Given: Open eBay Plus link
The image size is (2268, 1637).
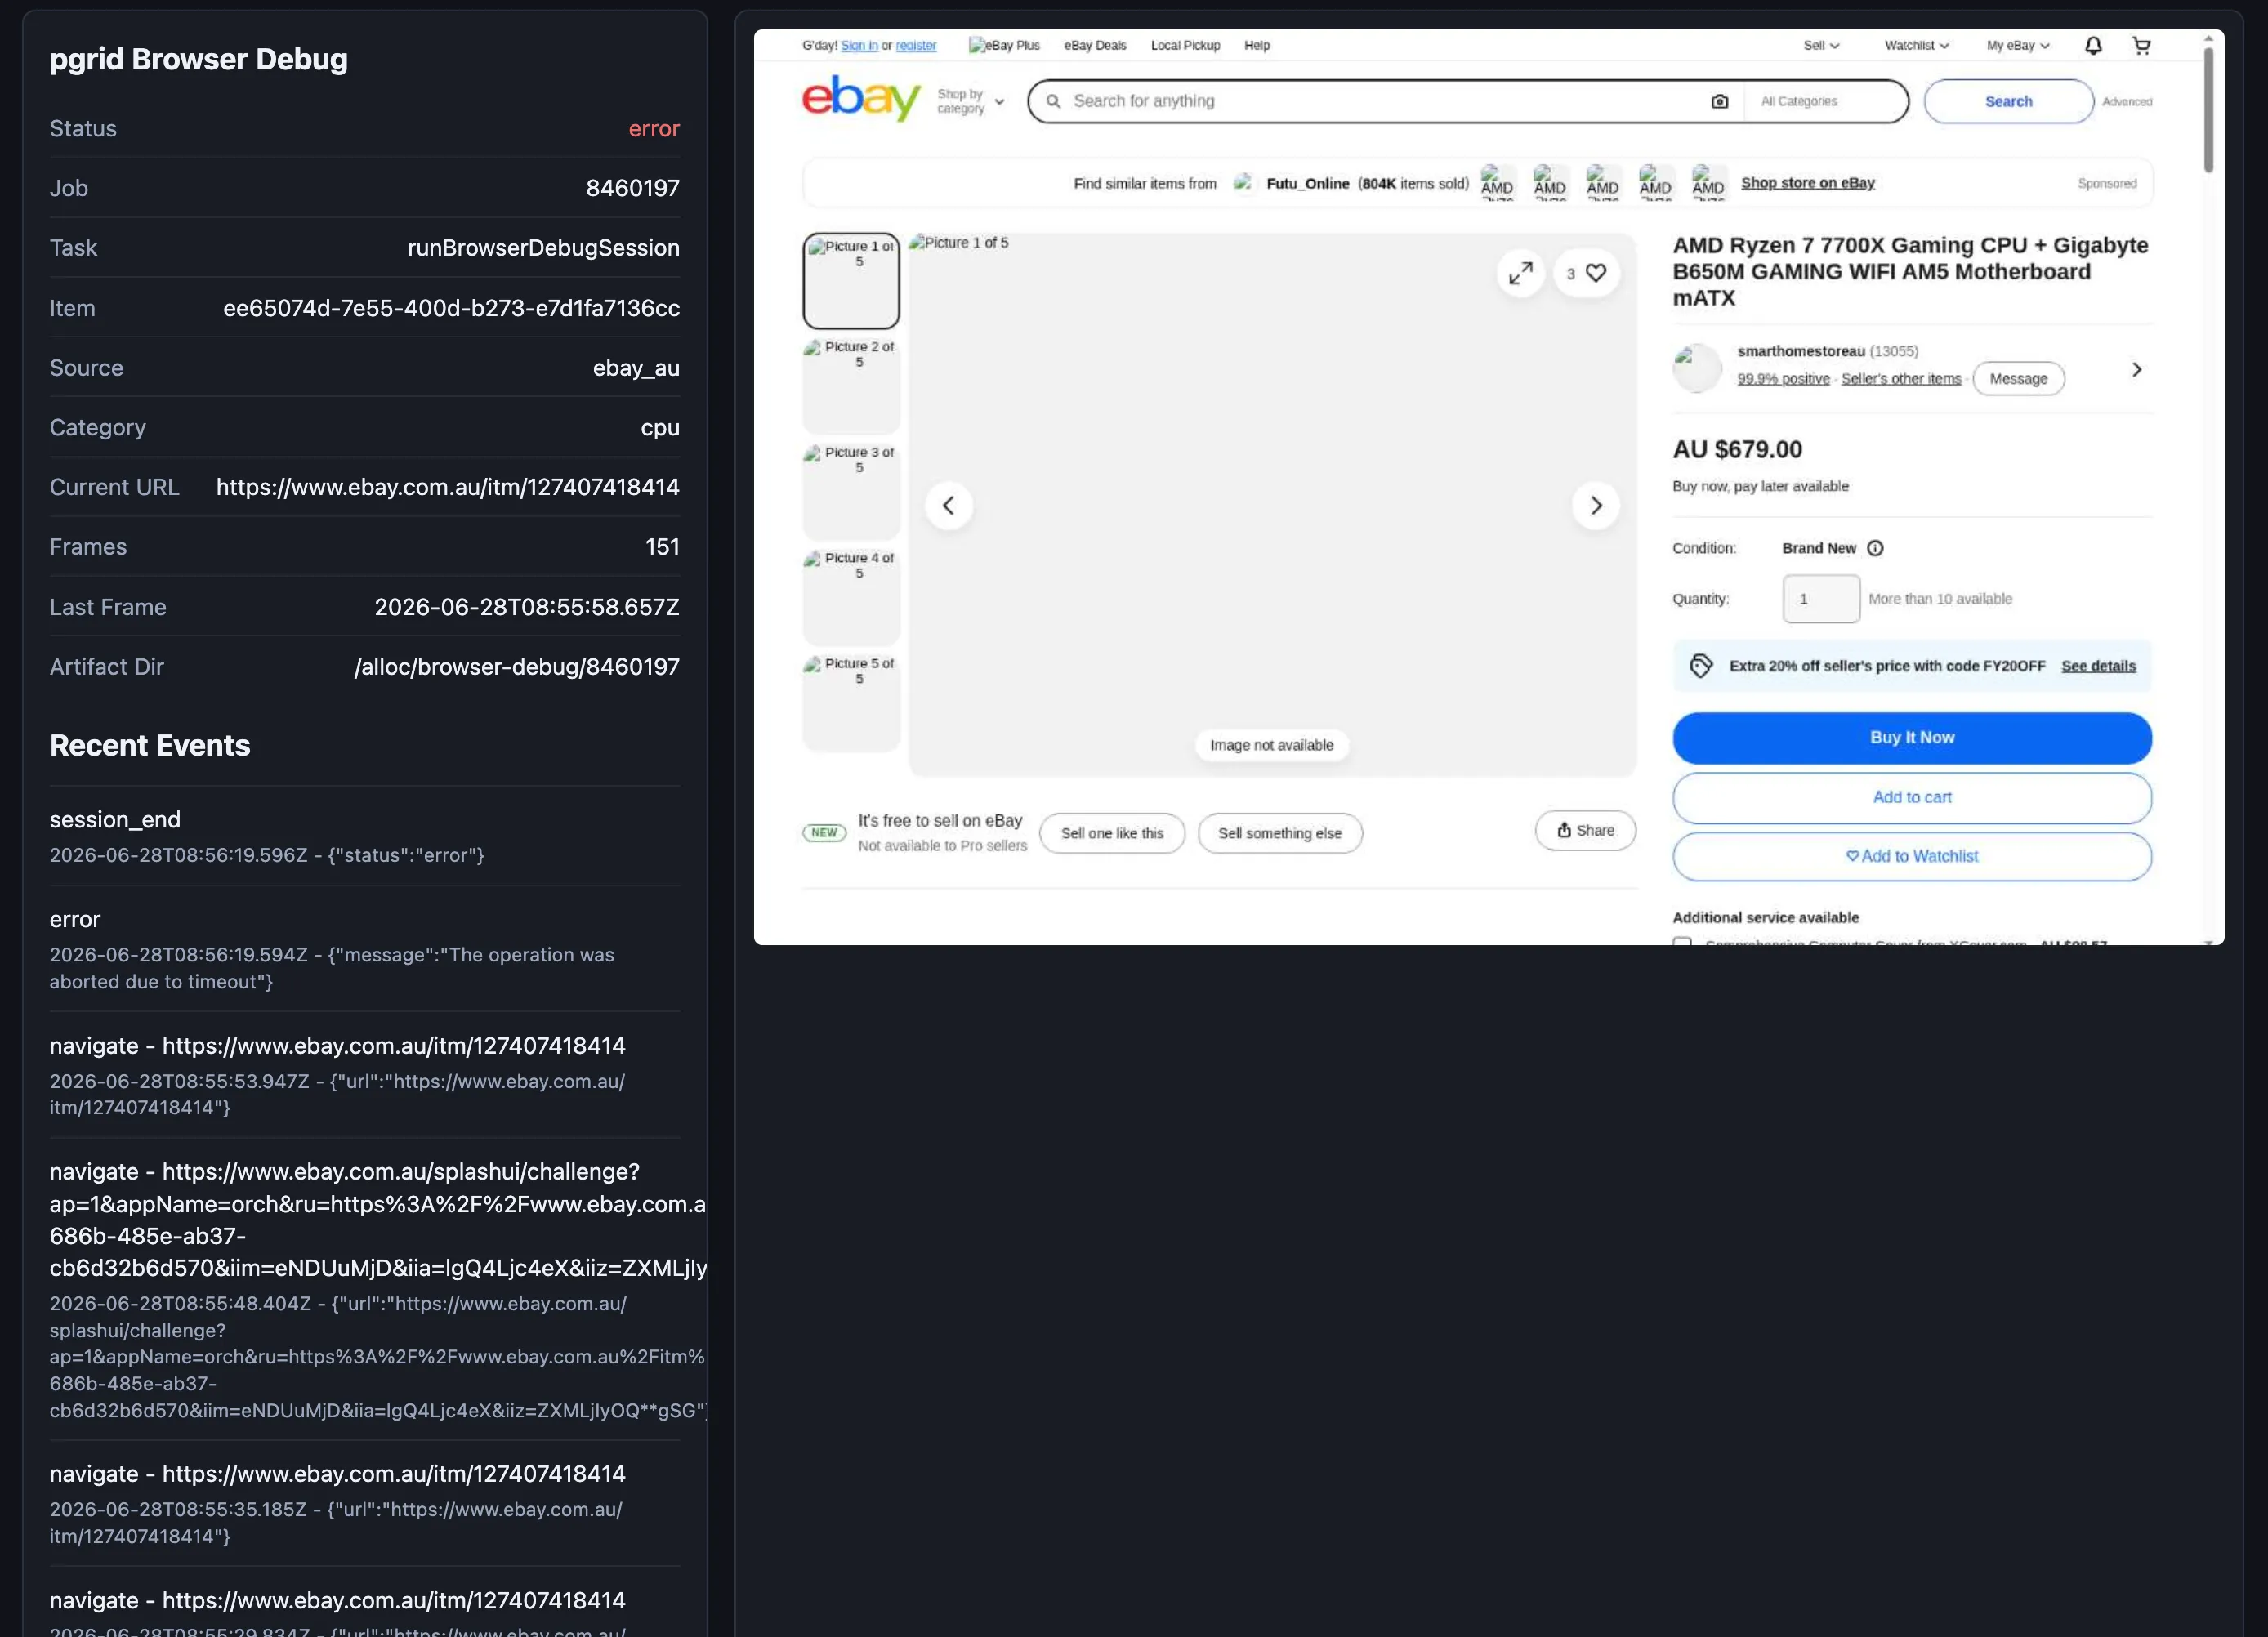Looking at the screenshot, I should pos(1004,45).
